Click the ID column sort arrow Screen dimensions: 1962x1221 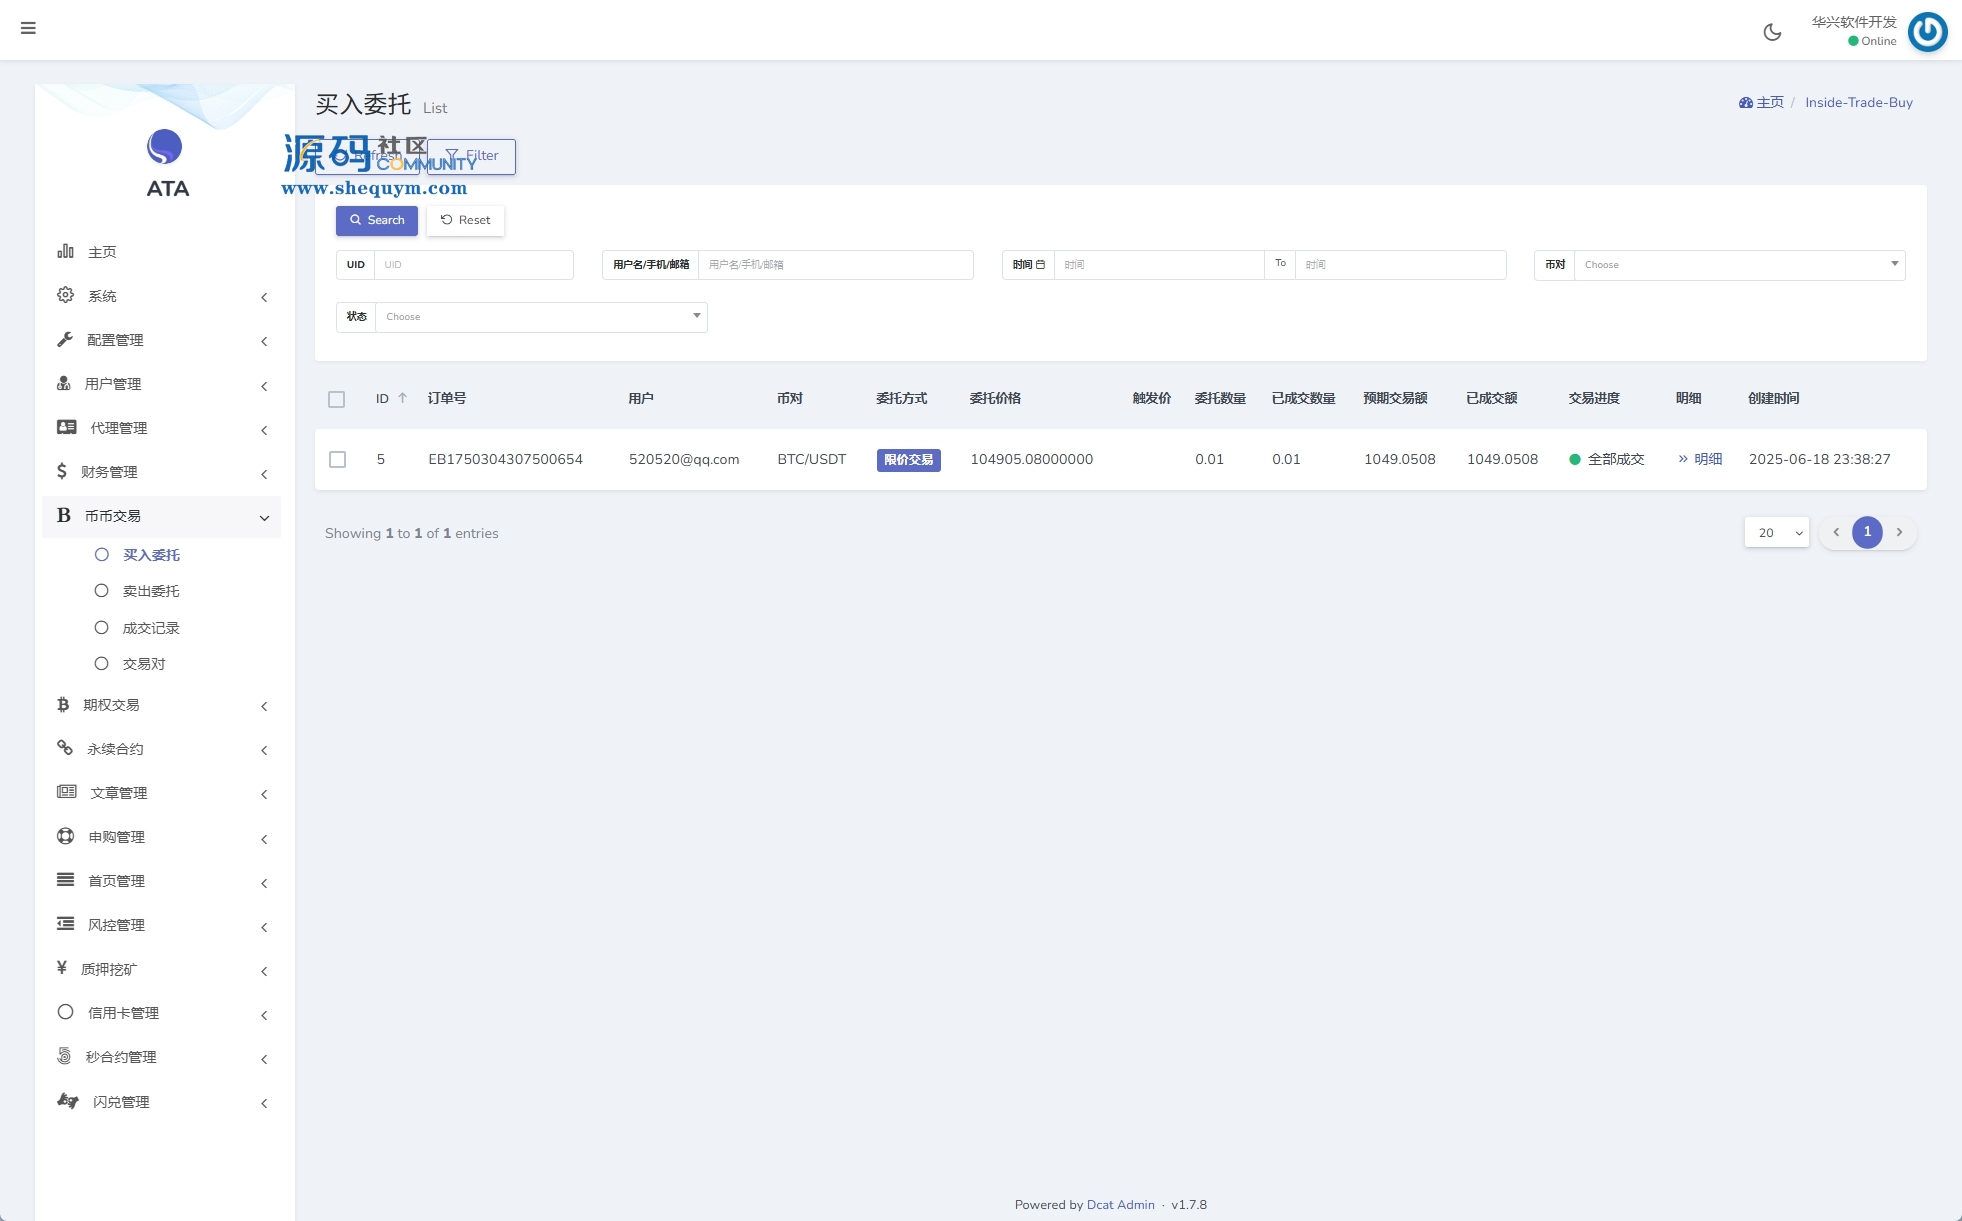[402, 398]
